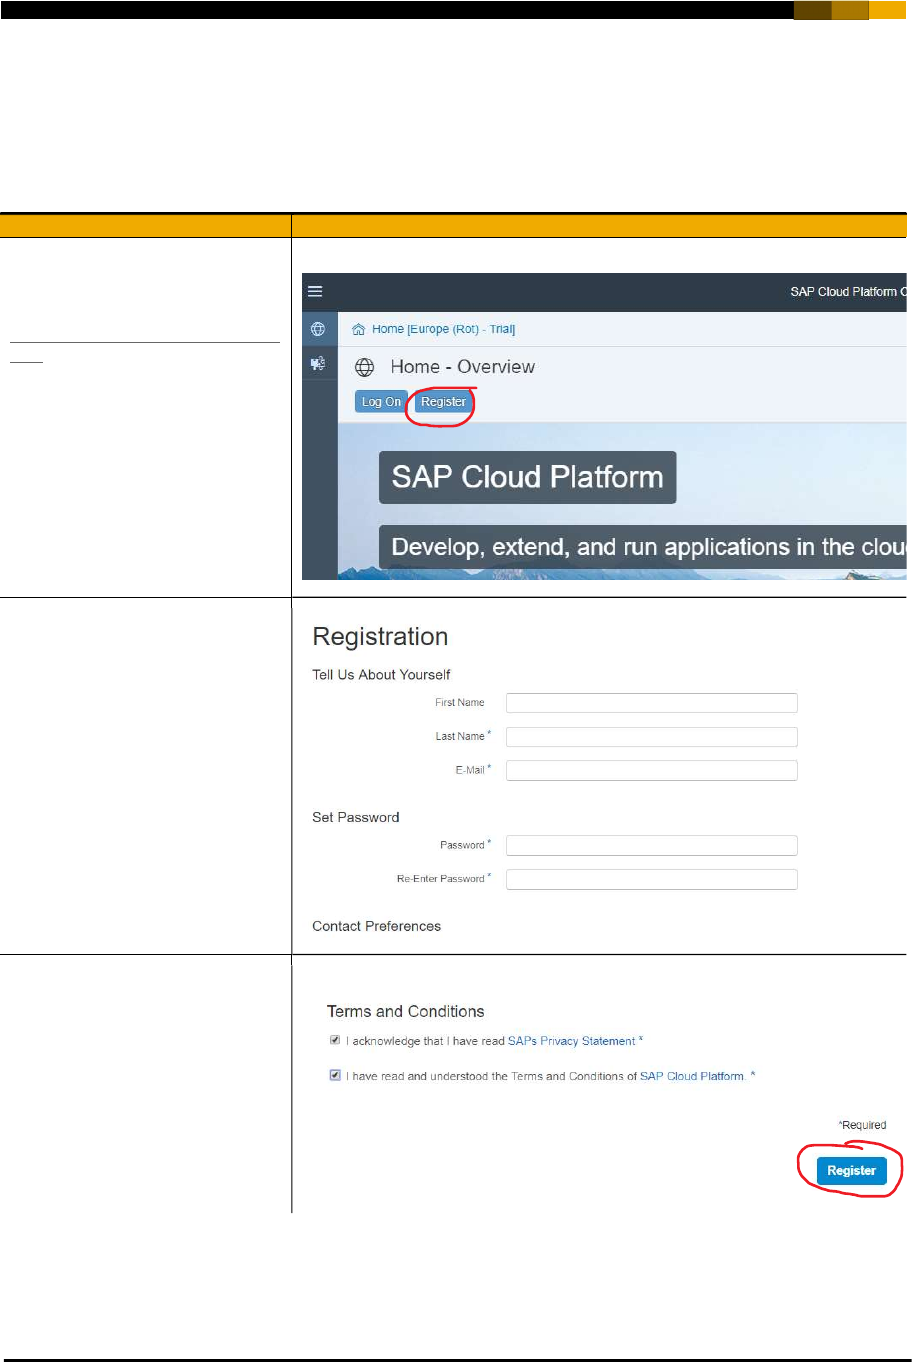Click the Home - Overview globe icon

click(x=365, y=367)
